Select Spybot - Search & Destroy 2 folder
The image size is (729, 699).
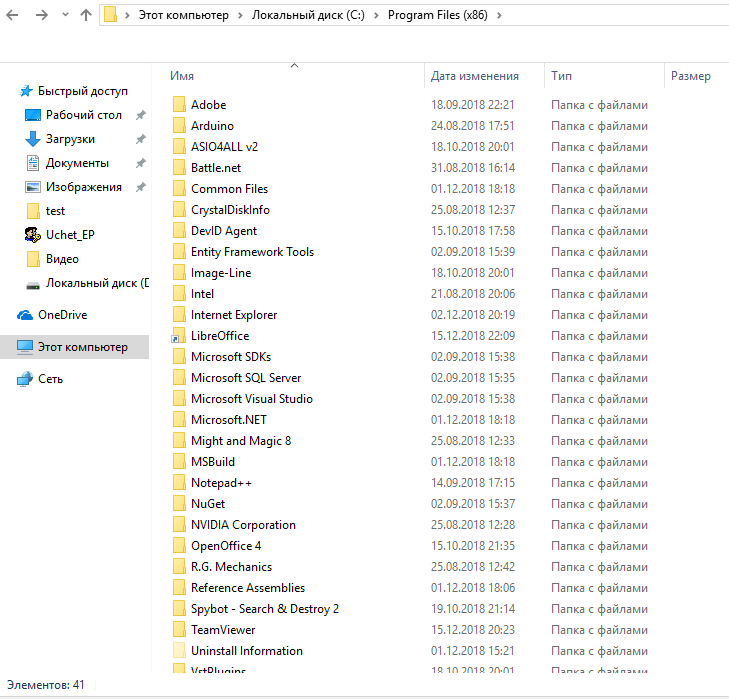pyautogui.click(x=265, y=609)
